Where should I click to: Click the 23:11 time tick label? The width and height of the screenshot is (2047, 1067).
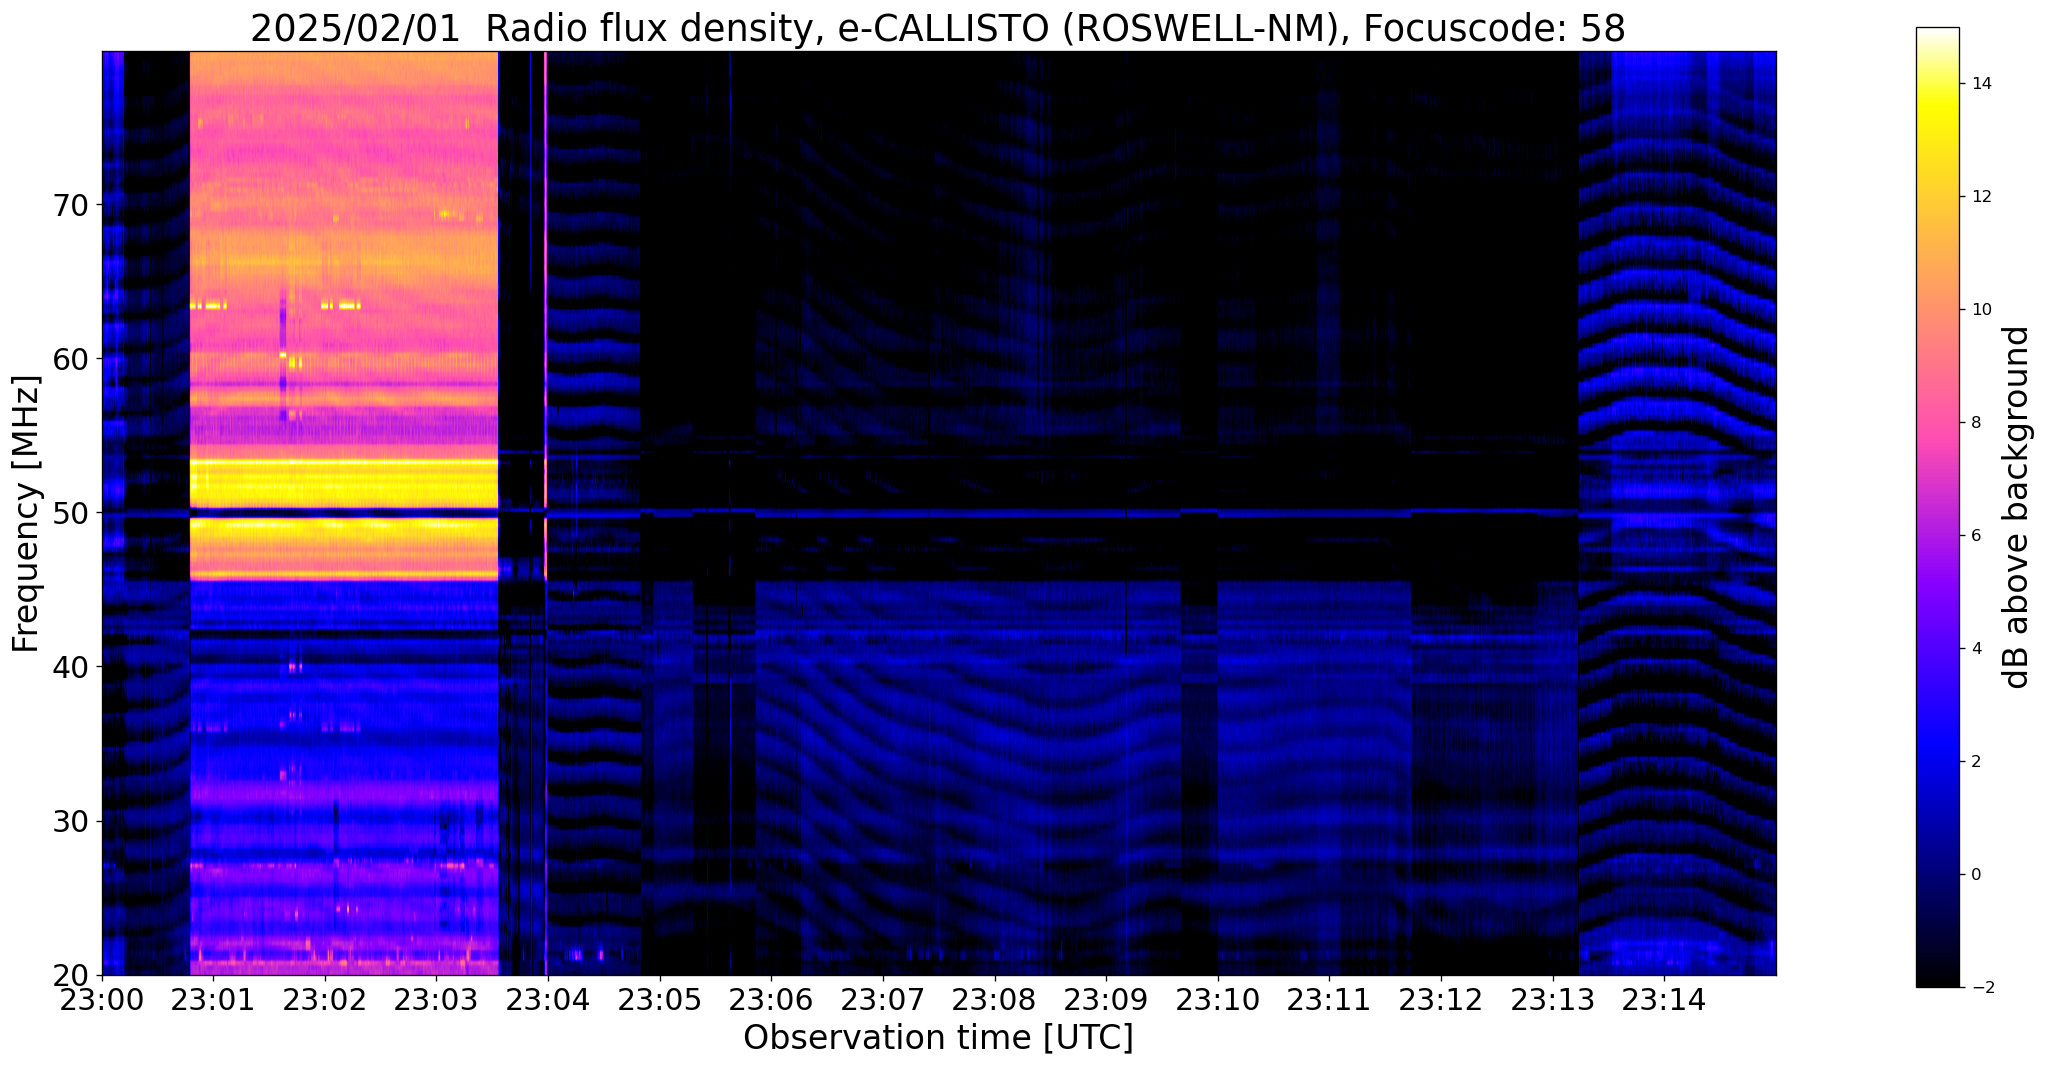click(1329, 999)
